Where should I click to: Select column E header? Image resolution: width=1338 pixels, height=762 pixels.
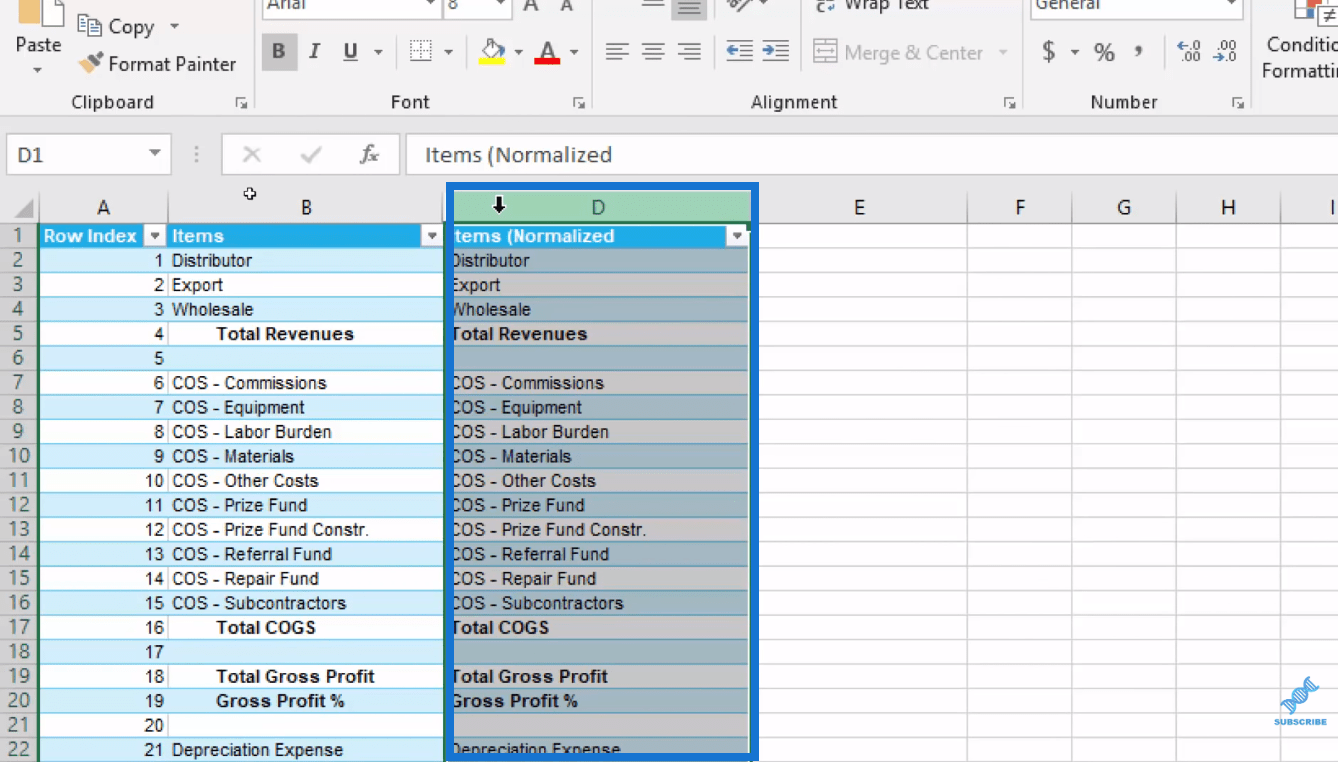pos(859,208)
